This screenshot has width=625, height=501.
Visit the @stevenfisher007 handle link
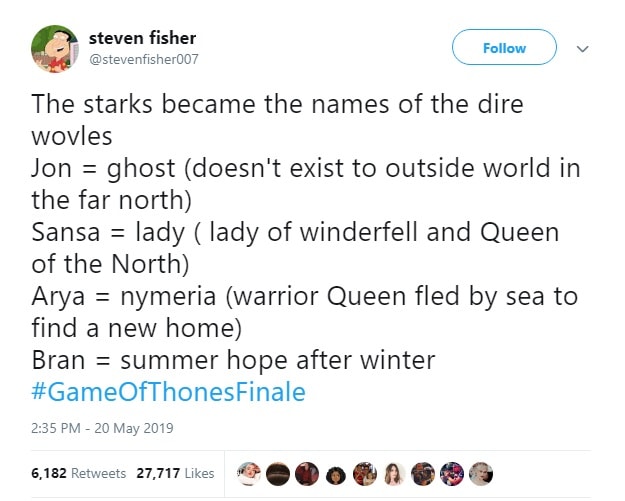click(143, 59)
